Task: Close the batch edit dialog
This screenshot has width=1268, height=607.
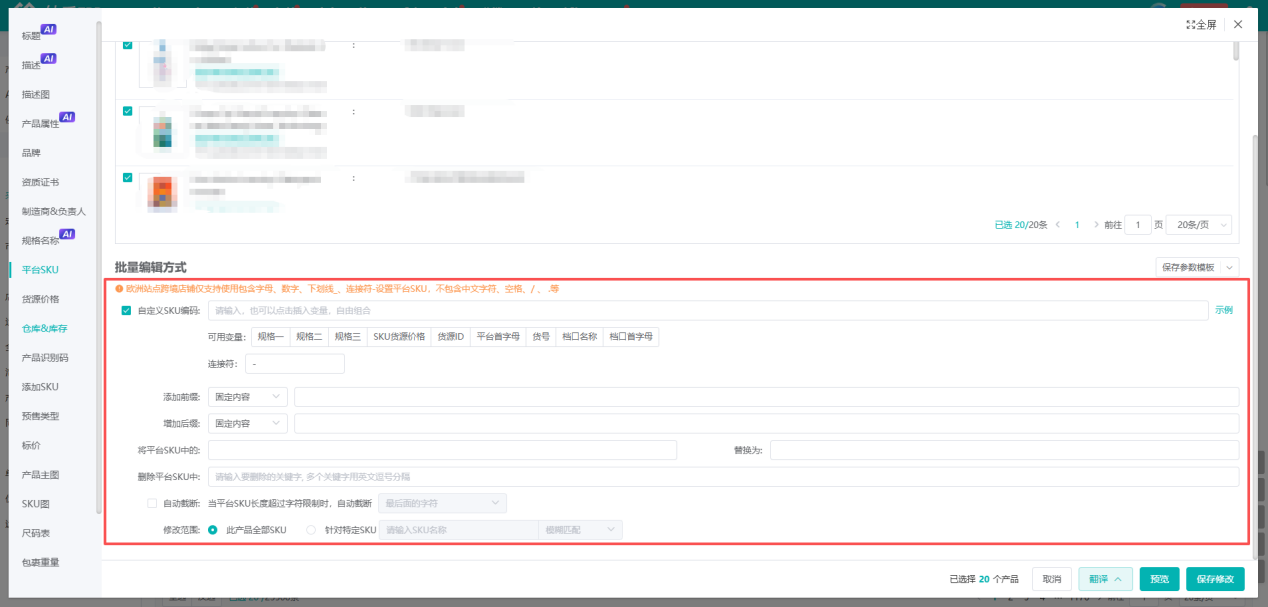Action: pos(1238,24)
